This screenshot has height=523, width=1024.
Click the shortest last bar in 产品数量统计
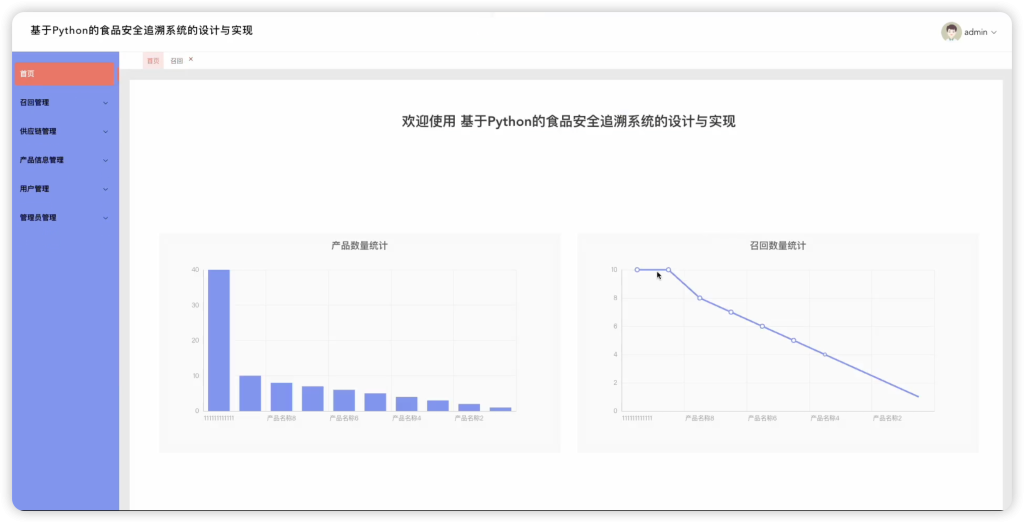point(500,409)
